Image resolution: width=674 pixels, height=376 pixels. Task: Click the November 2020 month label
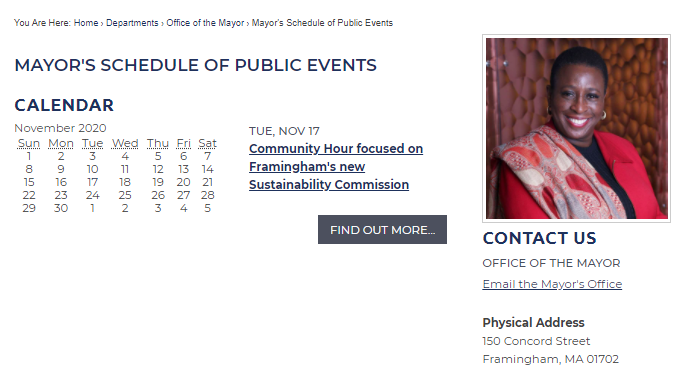[x=60, y=128]
